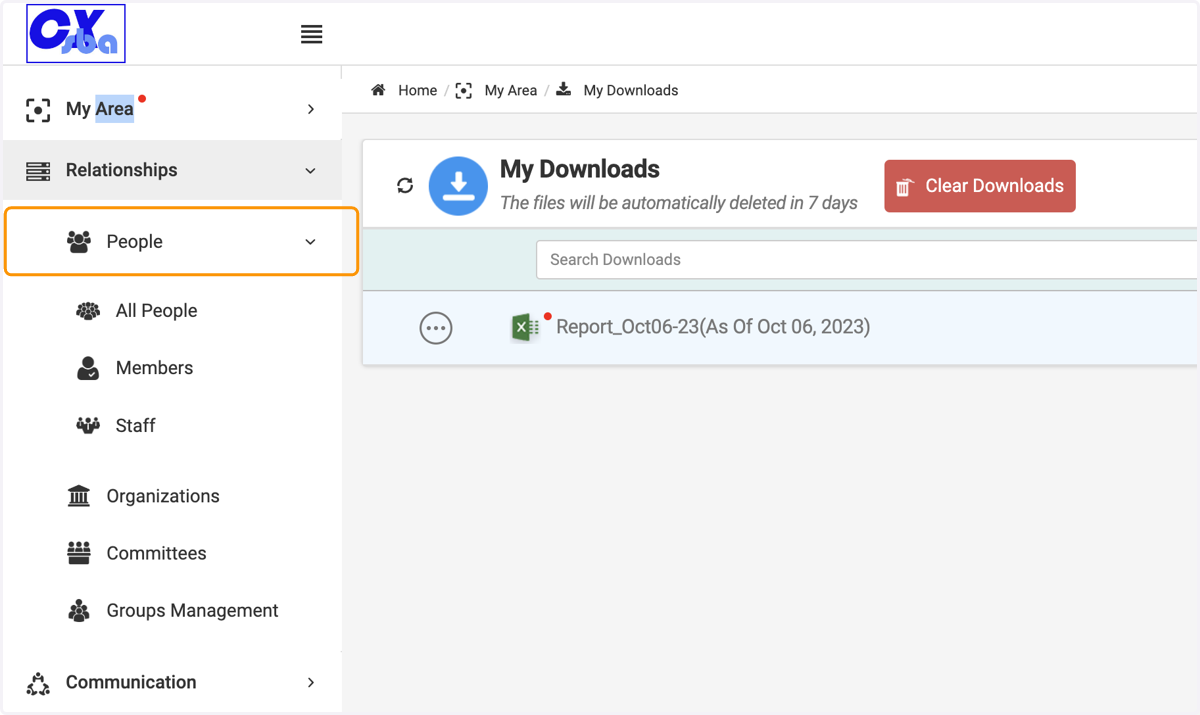Click the CXba logo

76,34
